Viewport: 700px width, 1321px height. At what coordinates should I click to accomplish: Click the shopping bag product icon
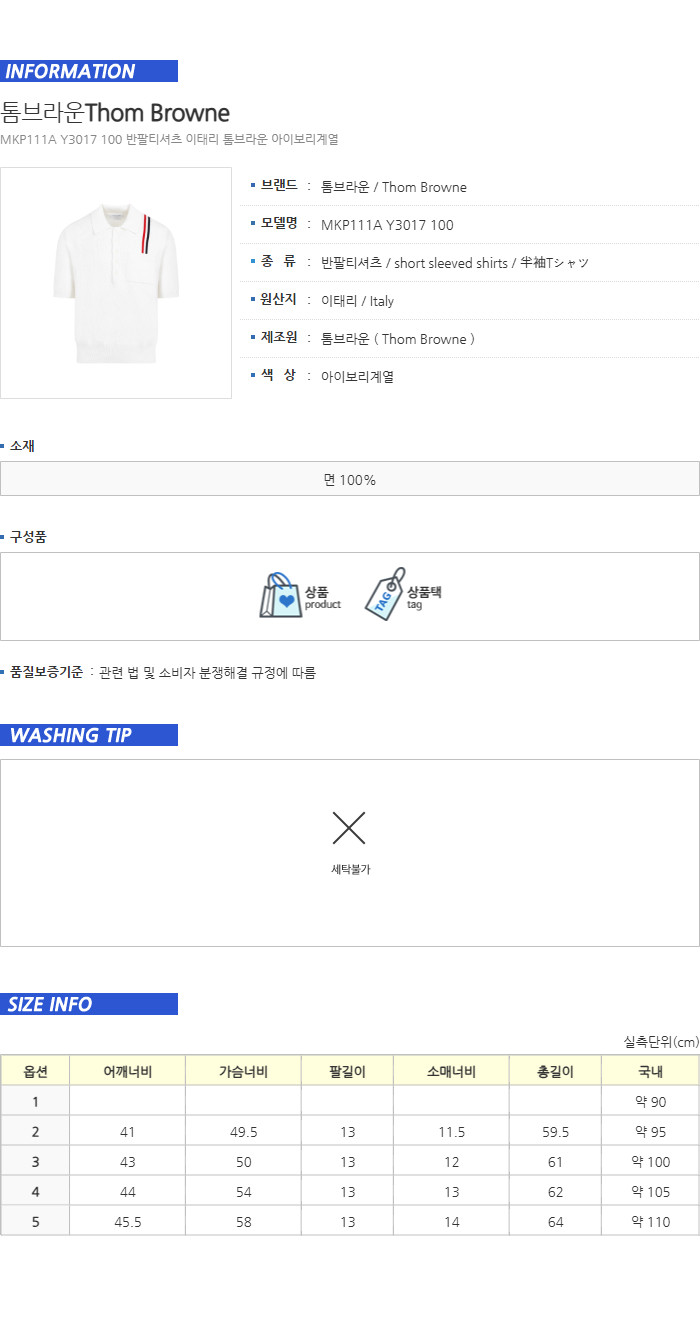(x=281, y=595)
